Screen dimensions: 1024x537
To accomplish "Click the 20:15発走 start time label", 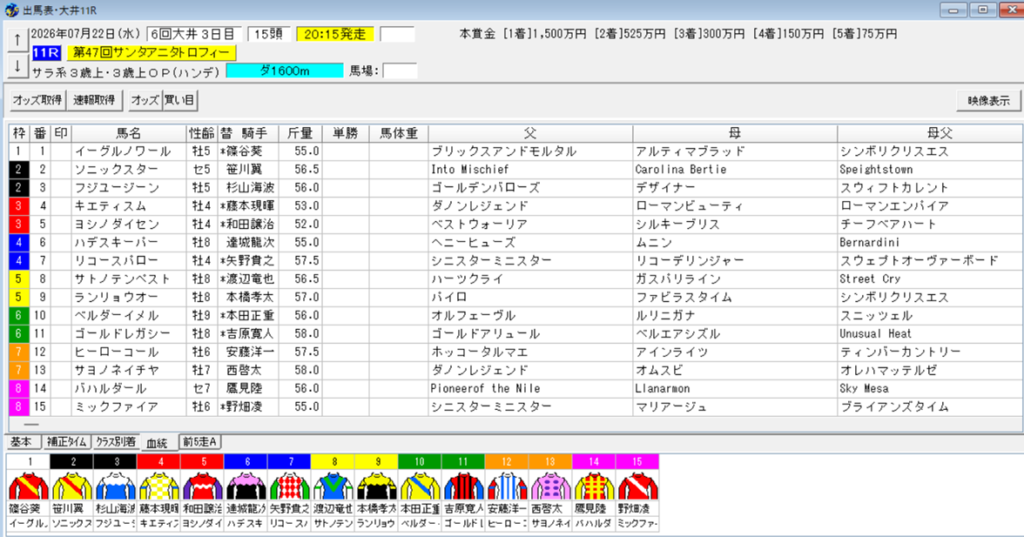I will pyautogui.click(x=335, y=34).
